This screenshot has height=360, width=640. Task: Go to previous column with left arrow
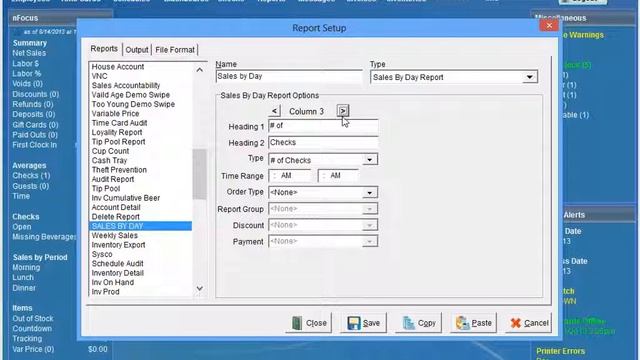274,111
